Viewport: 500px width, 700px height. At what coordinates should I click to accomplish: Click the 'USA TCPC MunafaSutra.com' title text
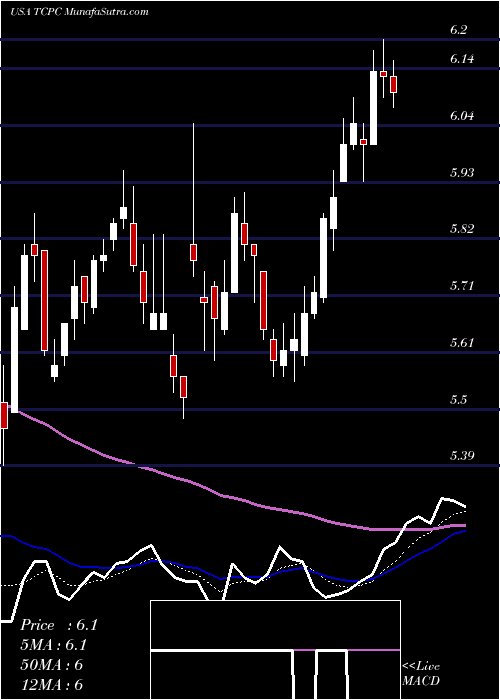pos(79,12)
